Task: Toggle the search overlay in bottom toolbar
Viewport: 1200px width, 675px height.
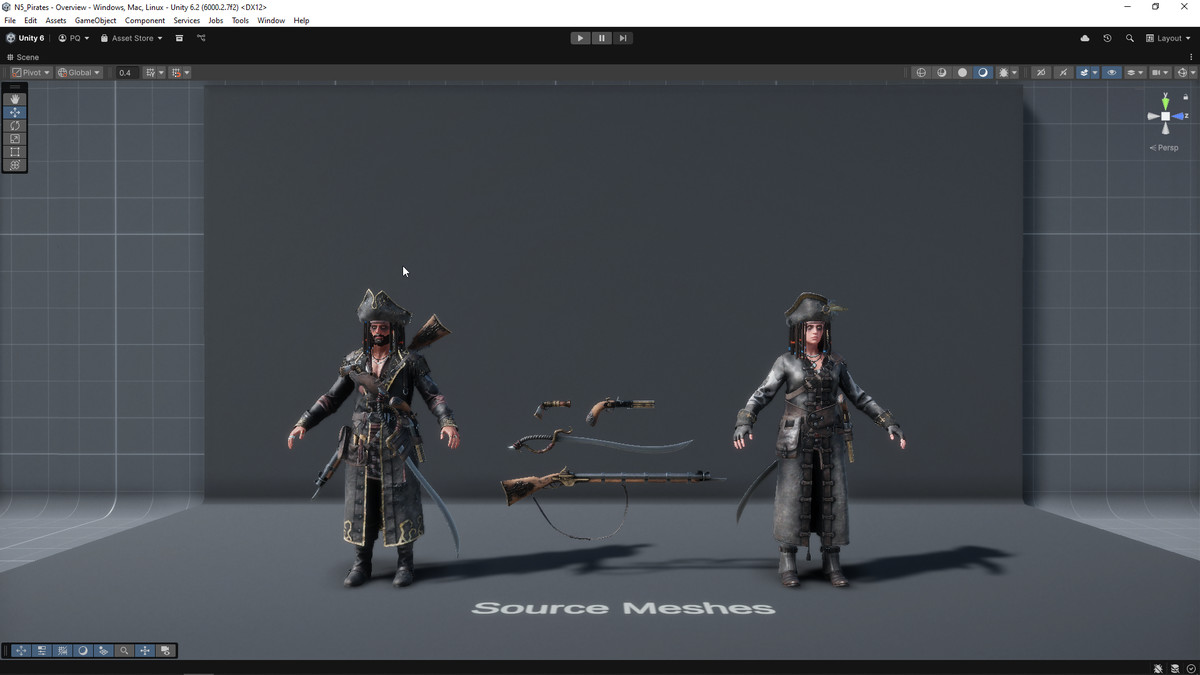Action: [x=124, y=650]
